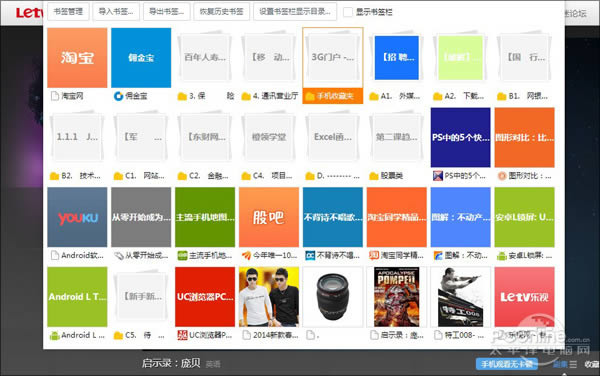Open the gray 从零开始成为 tile
The width and height of the screenshot is (600, 376).
pos(141,217)
